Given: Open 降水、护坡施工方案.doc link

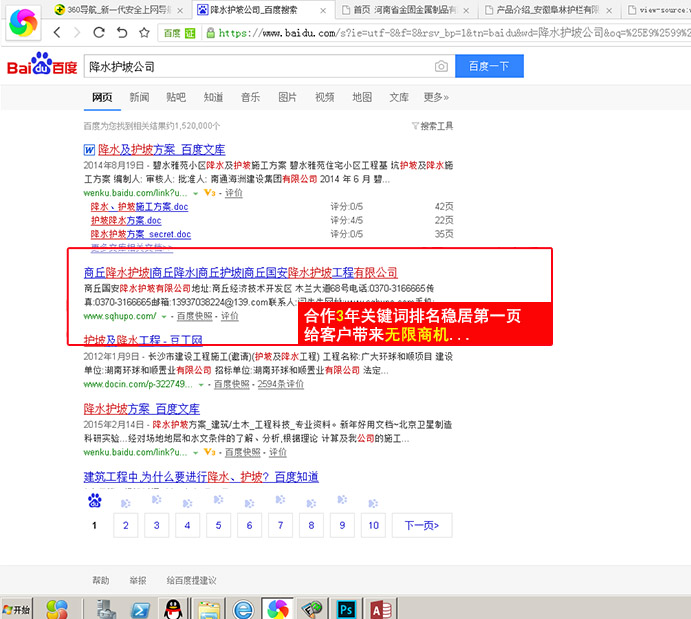Looking at the screenshot, I should [139, 207].
